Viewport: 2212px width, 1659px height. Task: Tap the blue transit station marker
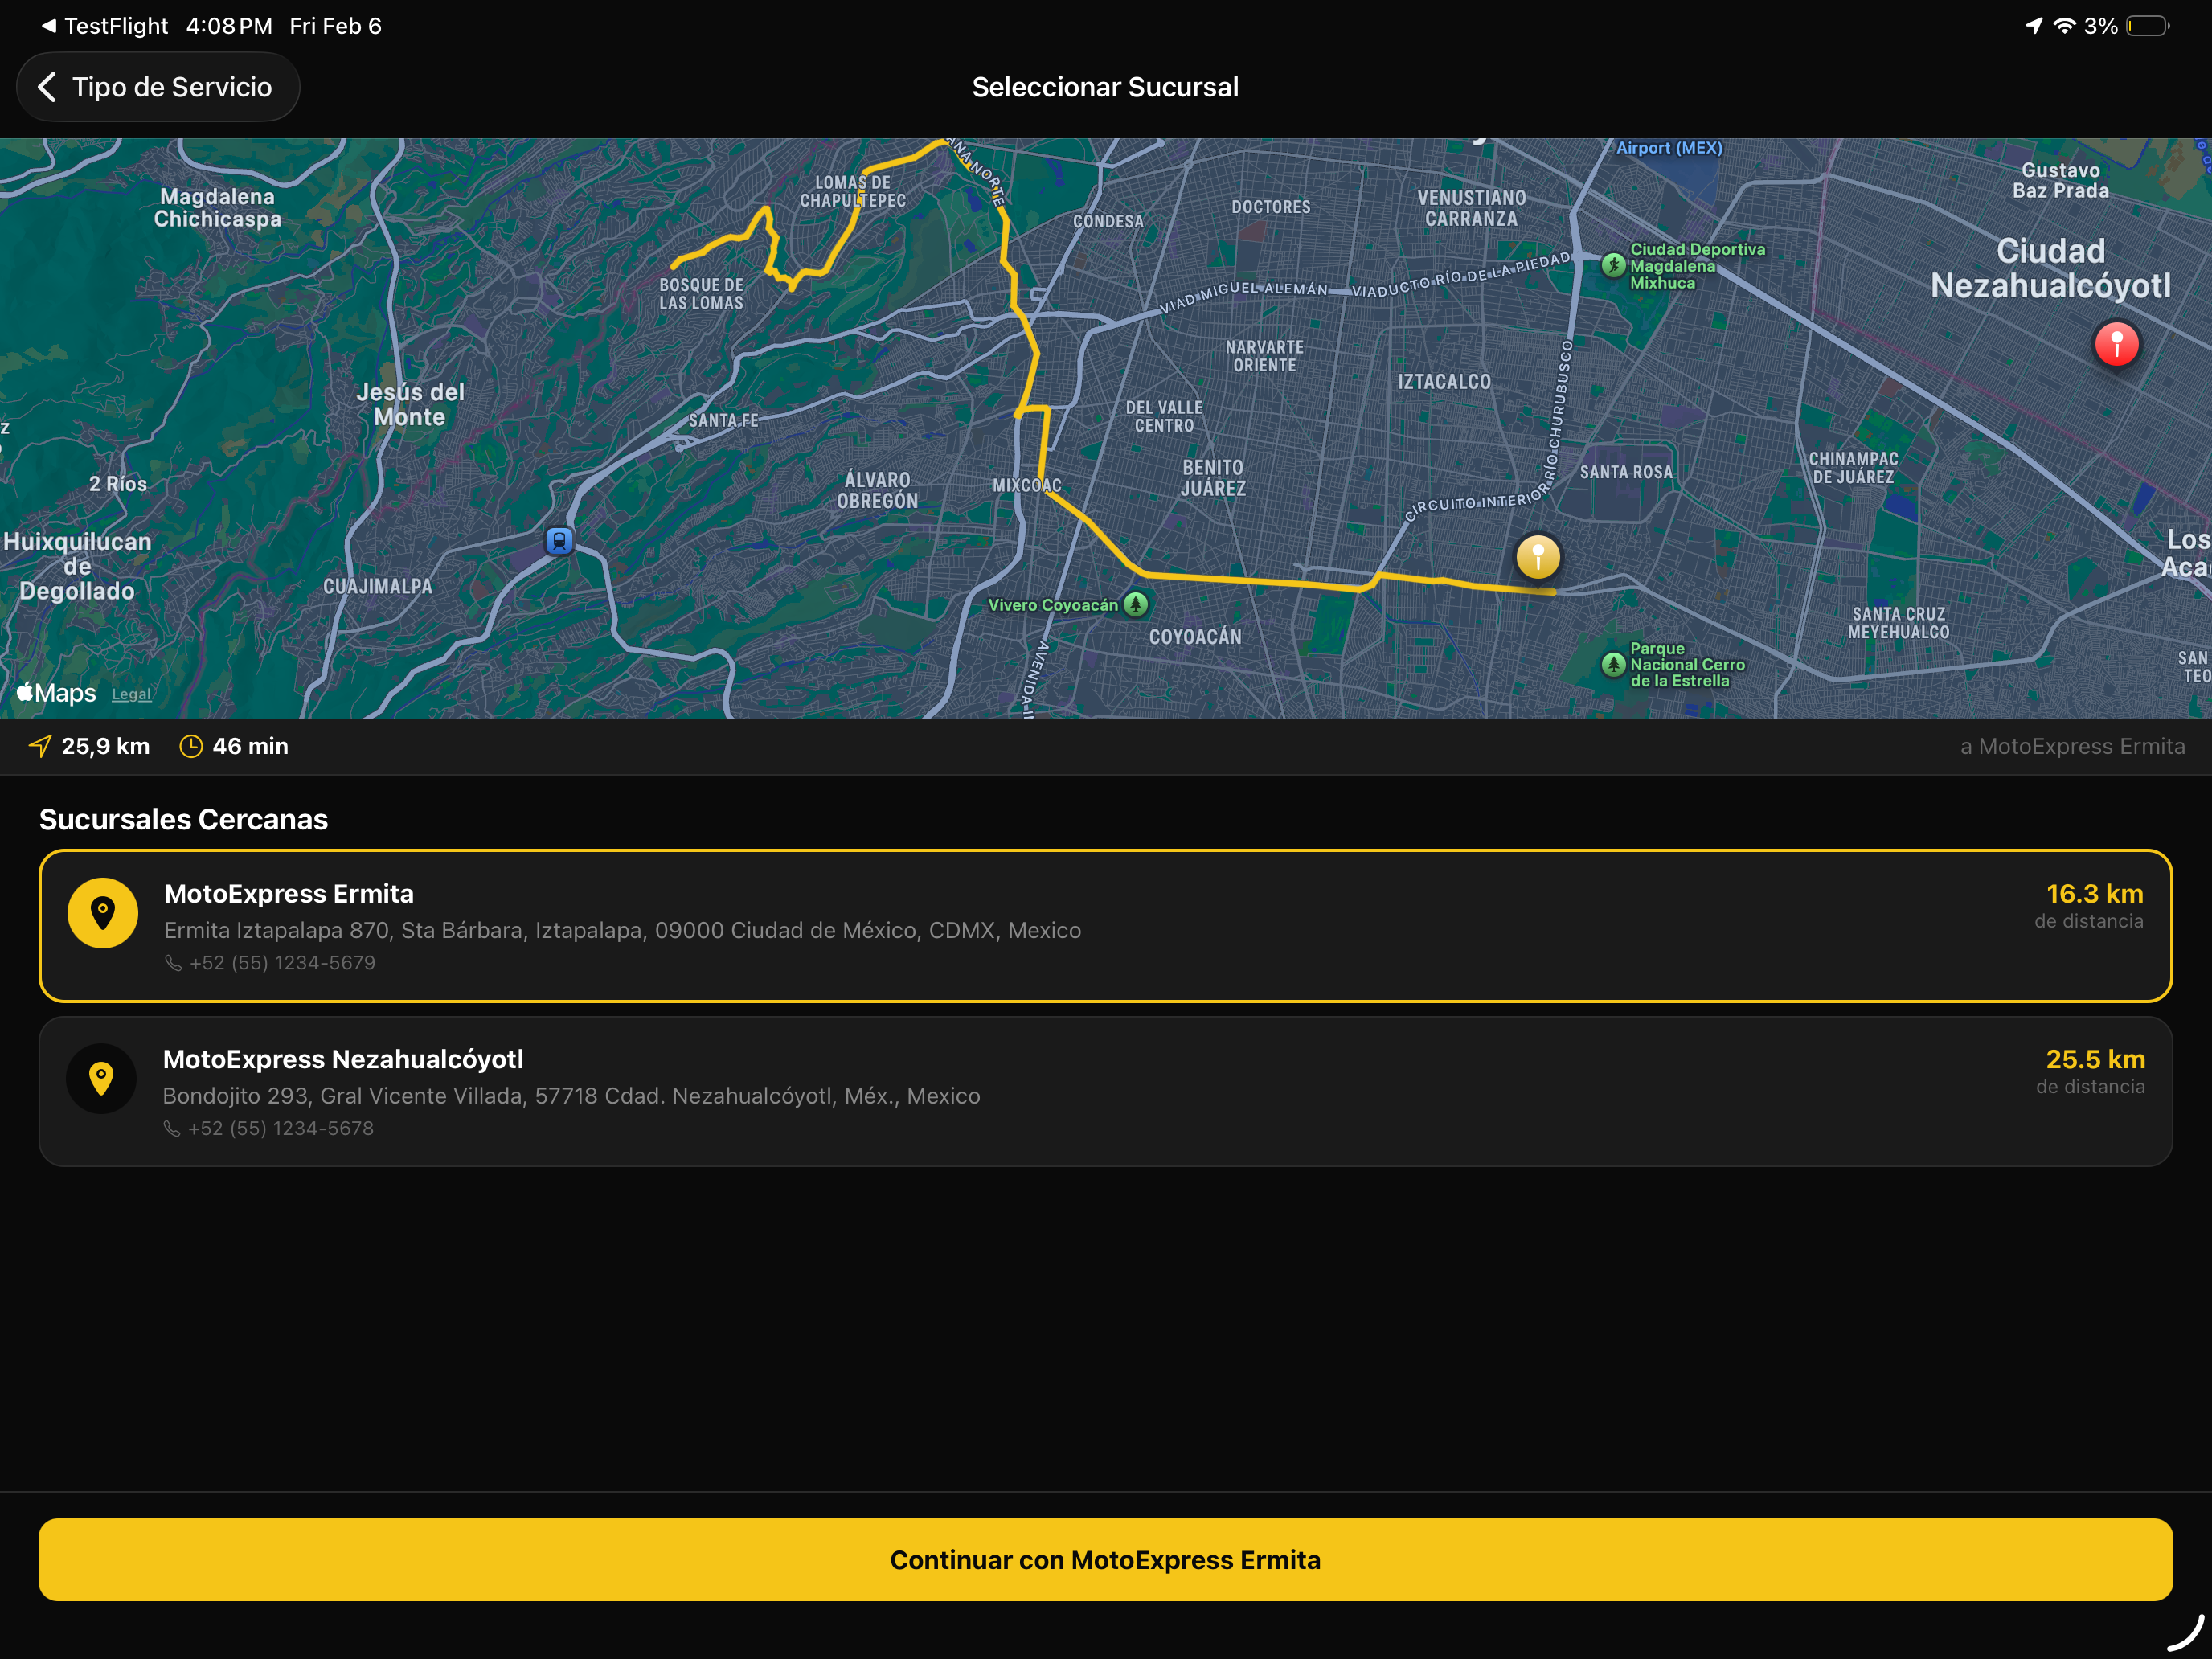pyautogui.click(x=559, y=541)
